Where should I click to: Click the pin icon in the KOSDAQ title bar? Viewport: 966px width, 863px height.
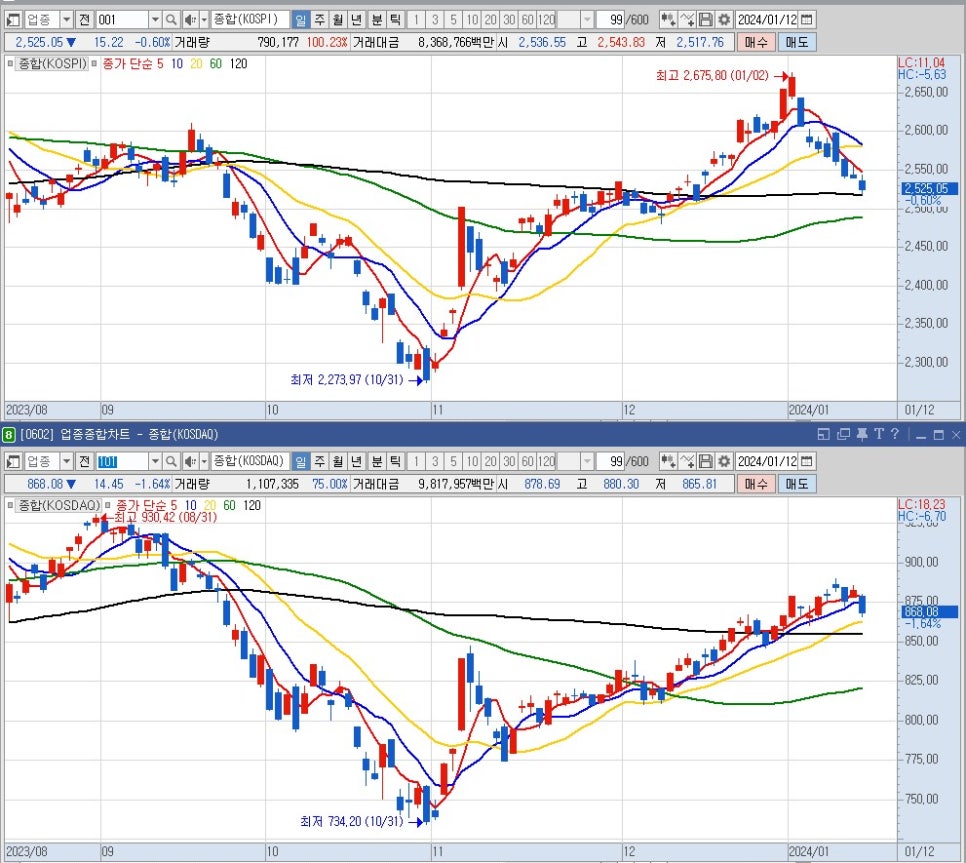click(x=862, y=434)
